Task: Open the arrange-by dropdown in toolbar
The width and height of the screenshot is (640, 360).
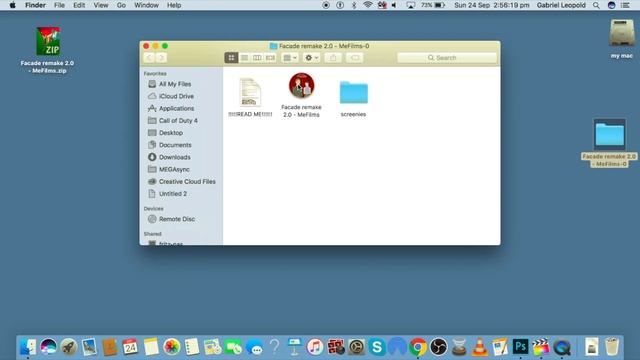Action: tap(290, 58)
